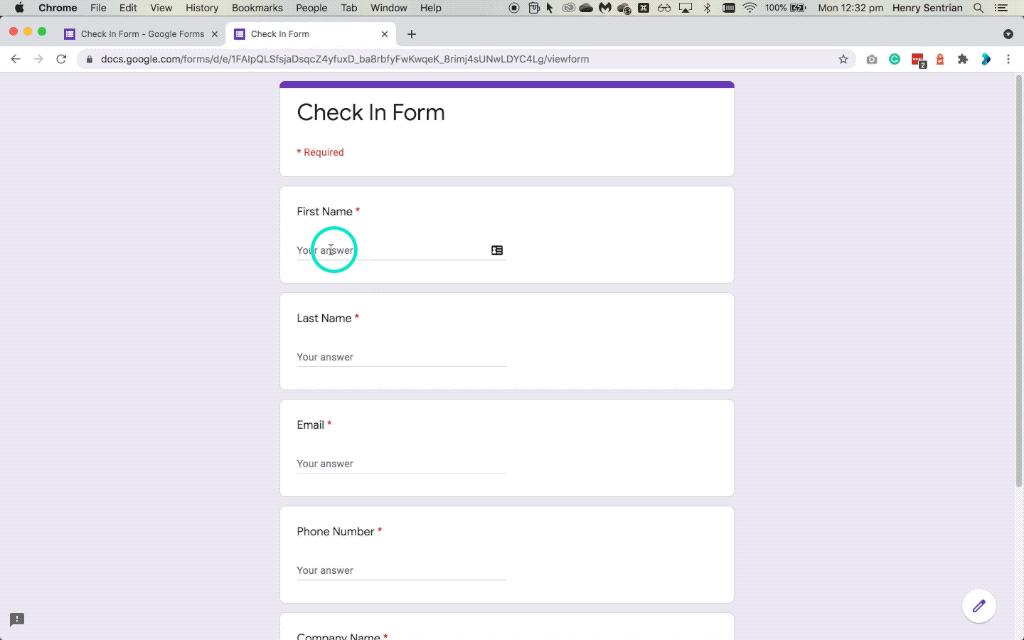Select the Grammarly extension icon
The image size is (1024, 640).
(894, 59)
